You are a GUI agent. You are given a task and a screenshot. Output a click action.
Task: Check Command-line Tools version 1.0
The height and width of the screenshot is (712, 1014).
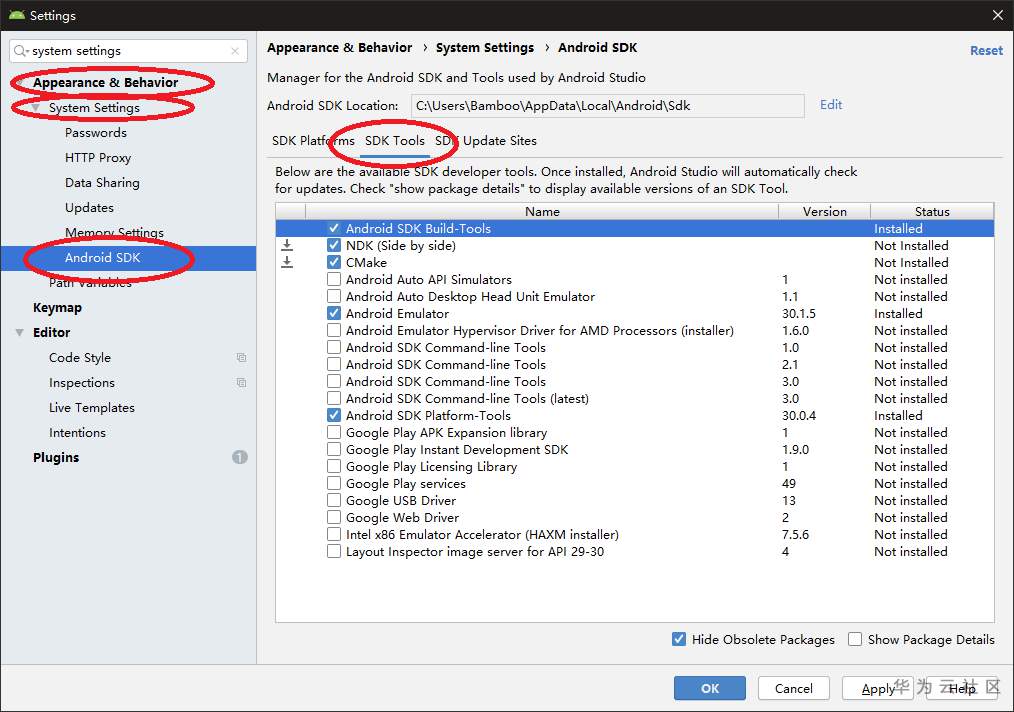click(x=334, y=348)
